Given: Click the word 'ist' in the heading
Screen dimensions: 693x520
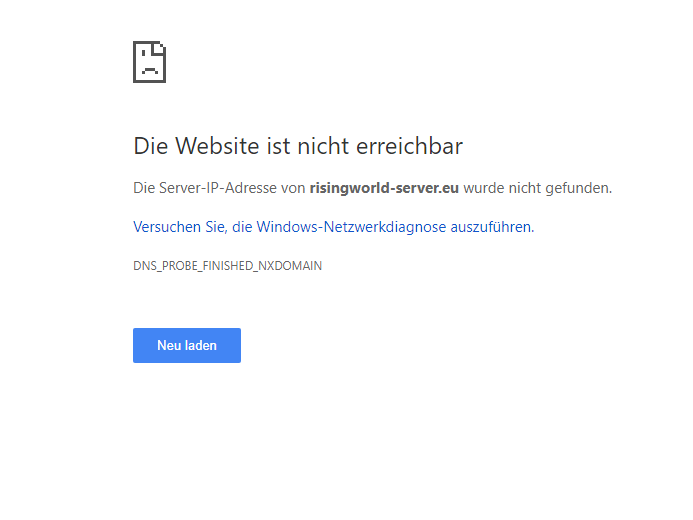Looking at the screenshot, I should (x=277, y=146).
